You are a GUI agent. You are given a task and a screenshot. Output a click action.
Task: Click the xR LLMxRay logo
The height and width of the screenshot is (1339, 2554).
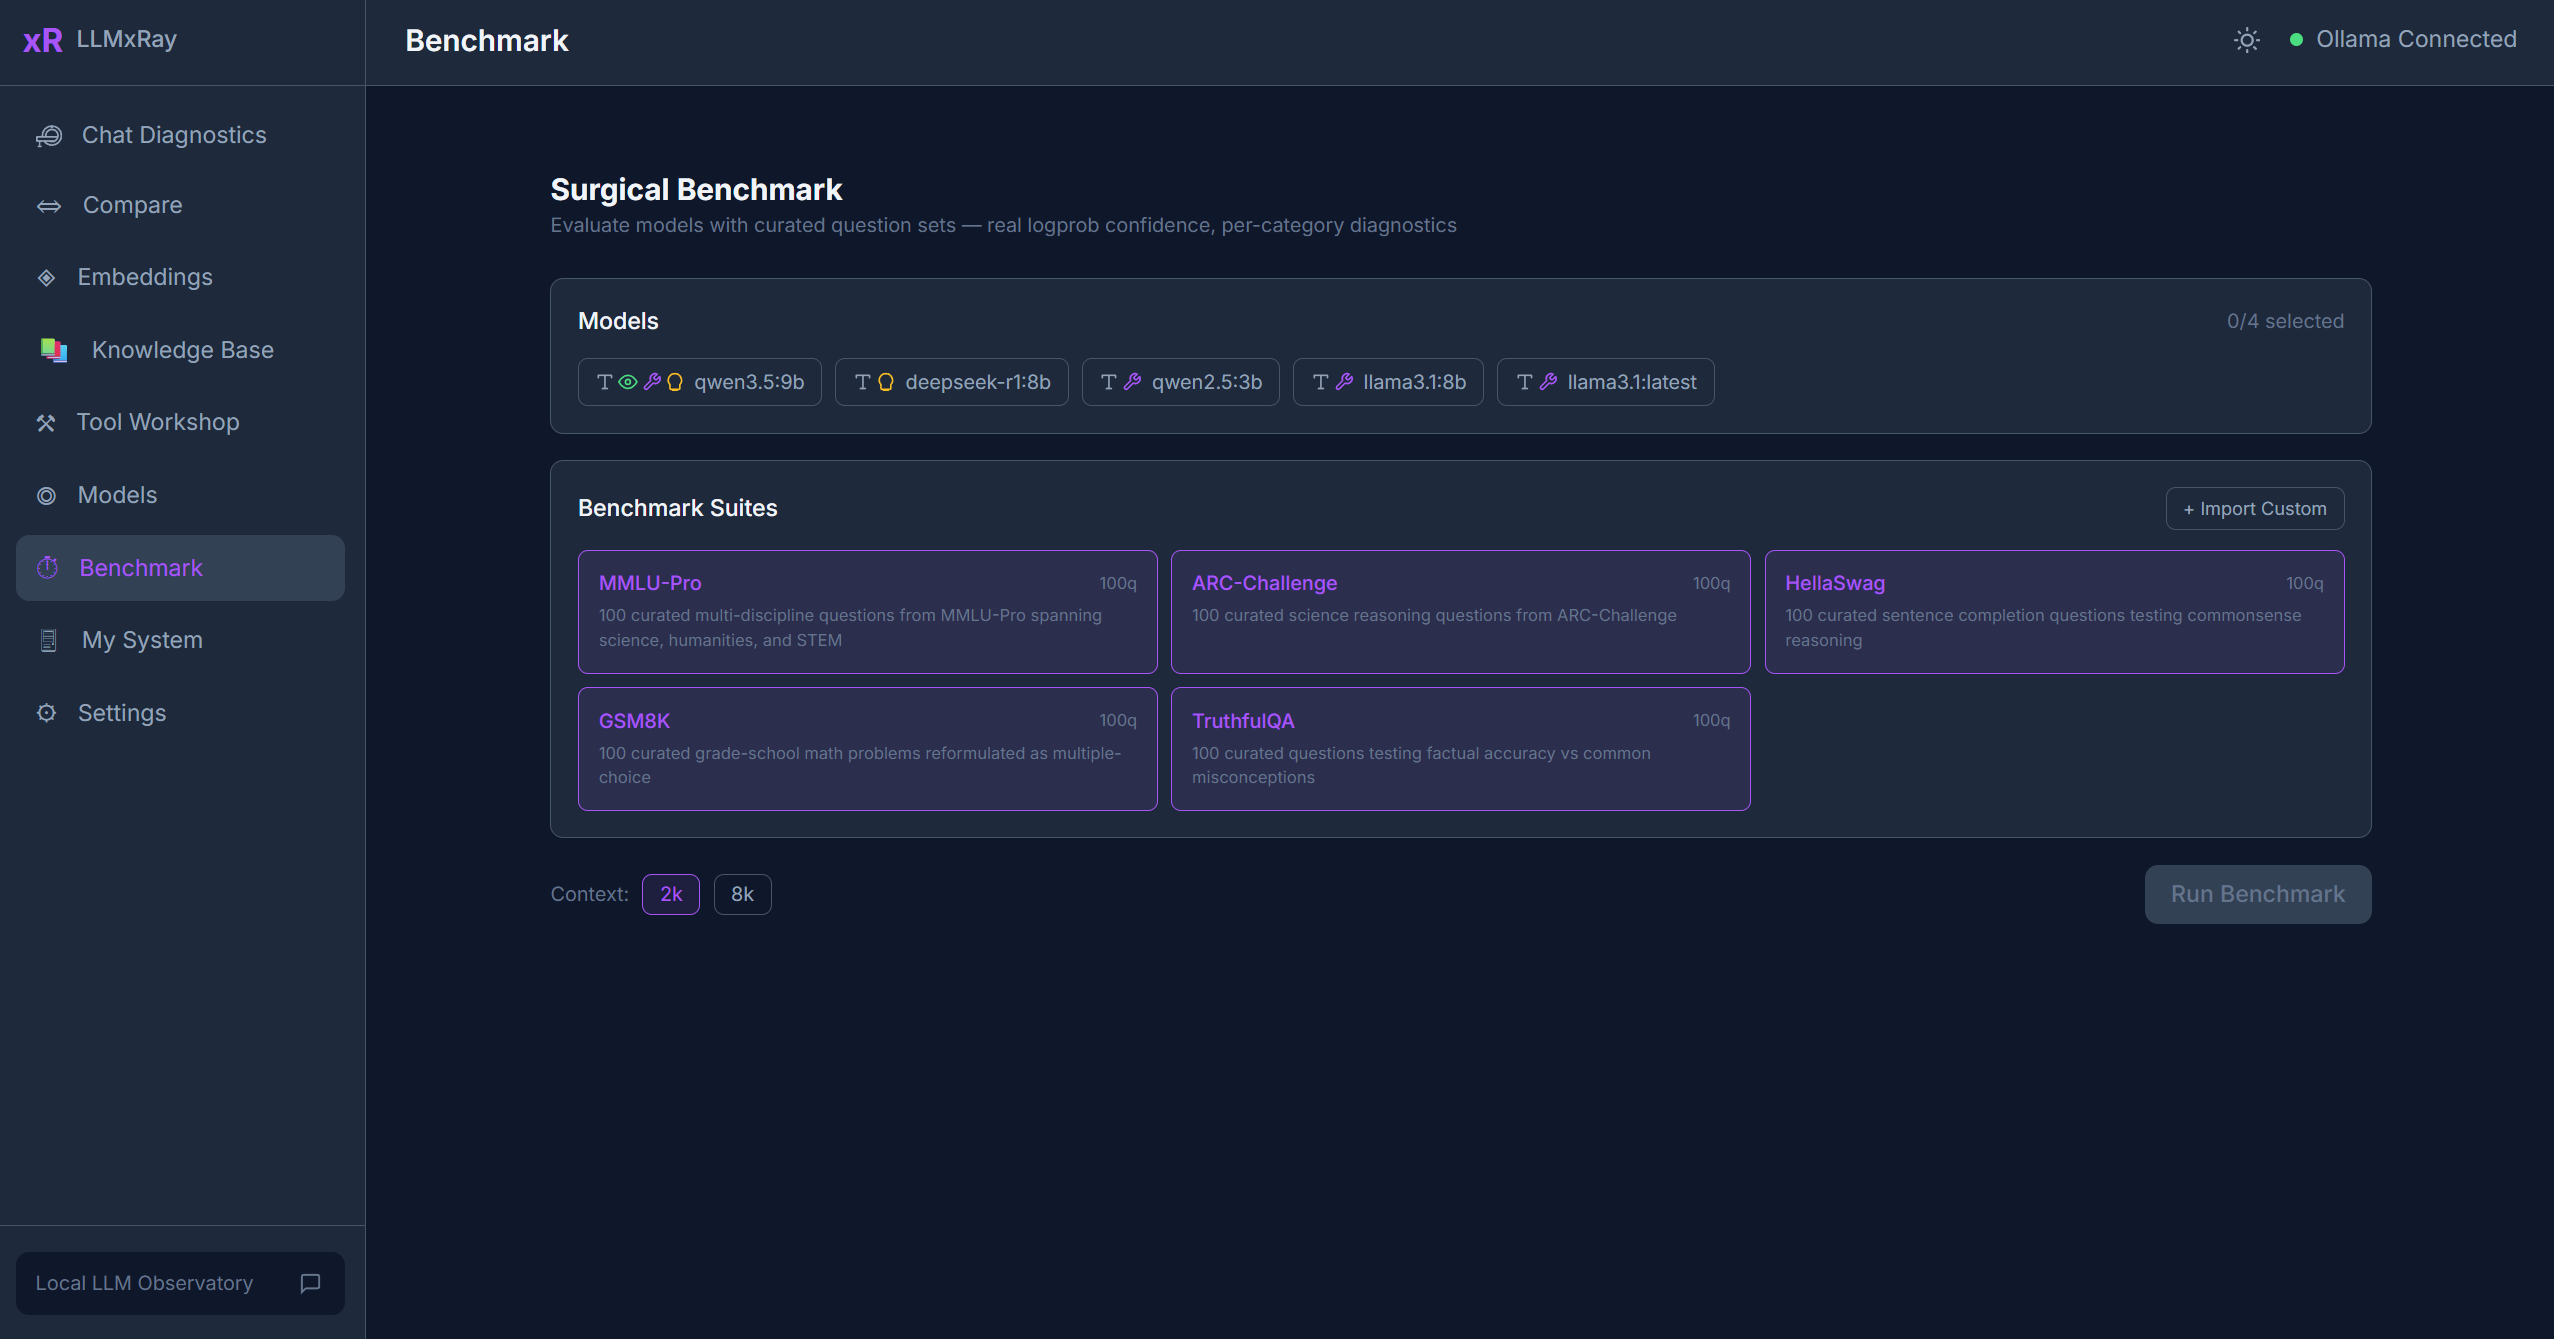(x=43, y=40)
